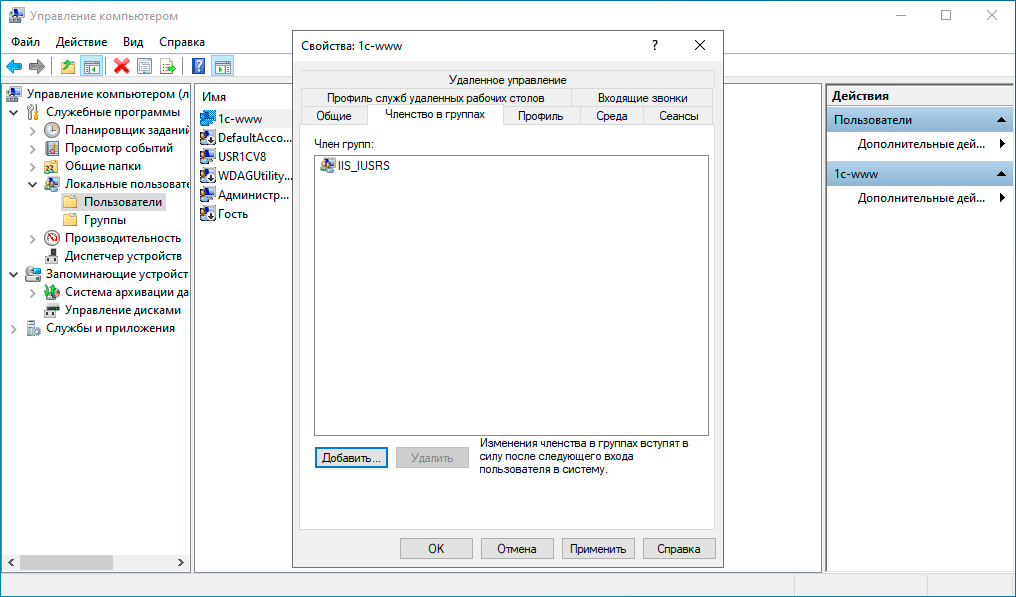Image resolution: width=1016 pixels, height=597 pixels.
Task: Open Дополнительные действия under 1c-www
Action: pos(921,198)
